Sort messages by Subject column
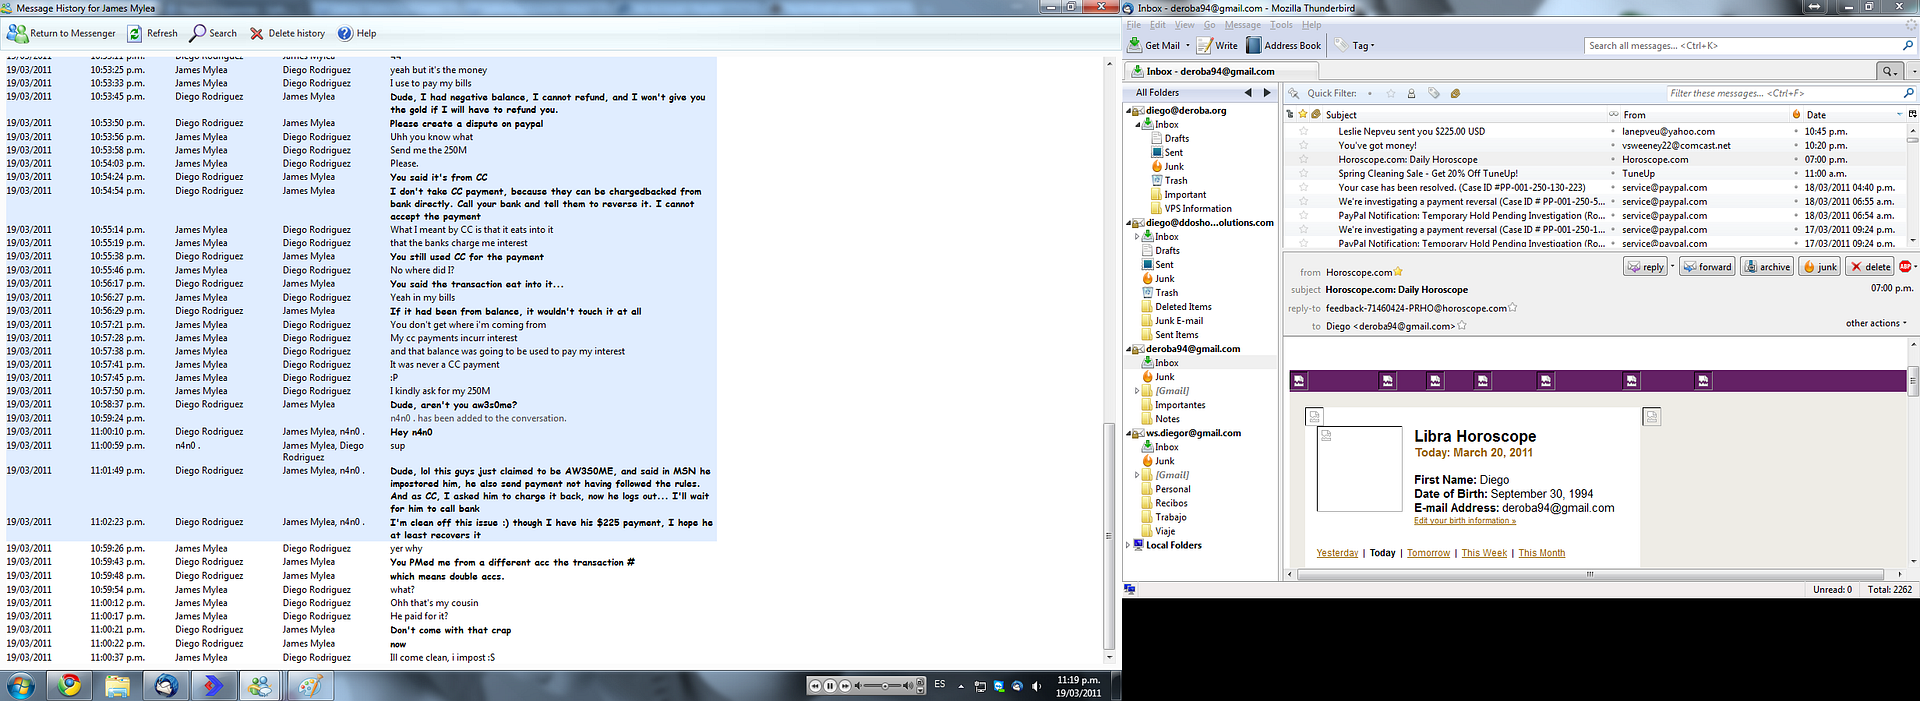 1464,114
